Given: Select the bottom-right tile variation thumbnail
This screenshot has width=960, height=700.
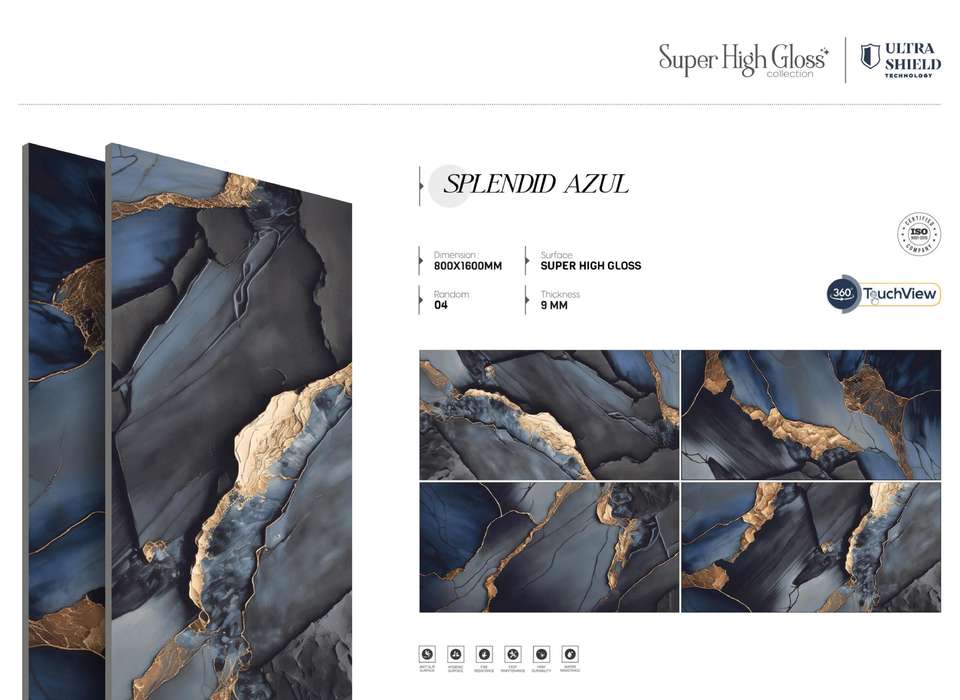Looking at the screenshot, I should point(811,547).
